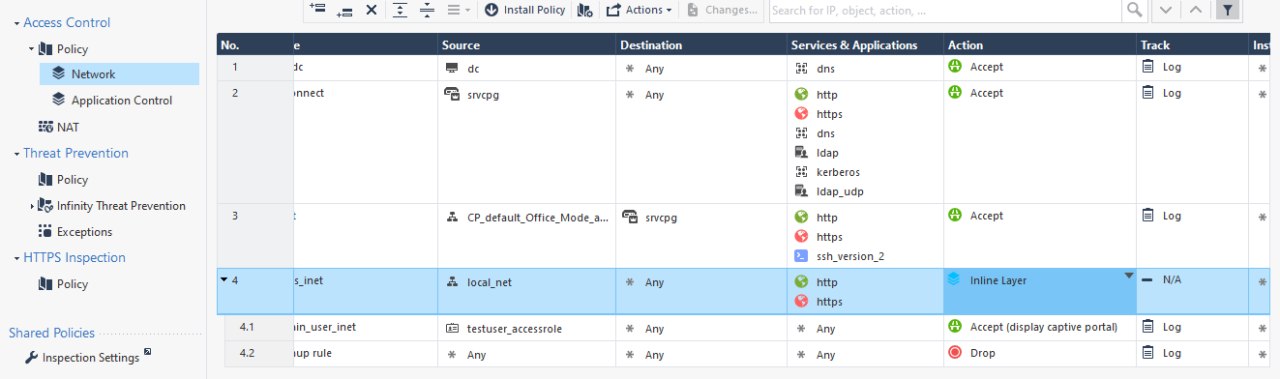The height and width of the screenshot is (379, 1280).
Task: Click the Install Policy button
Action: (x=525, y=9)
